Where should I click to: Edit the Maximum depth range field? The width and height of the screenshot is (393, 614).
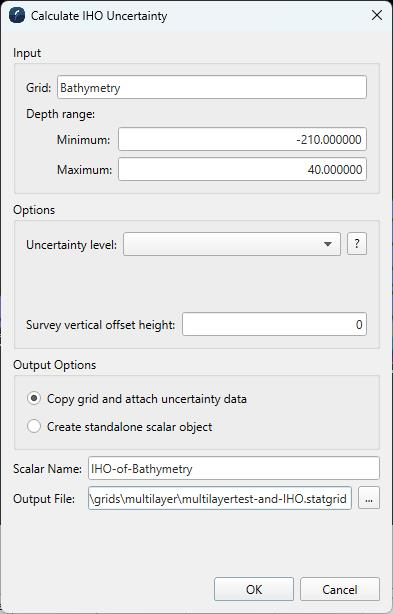point(242,169)
